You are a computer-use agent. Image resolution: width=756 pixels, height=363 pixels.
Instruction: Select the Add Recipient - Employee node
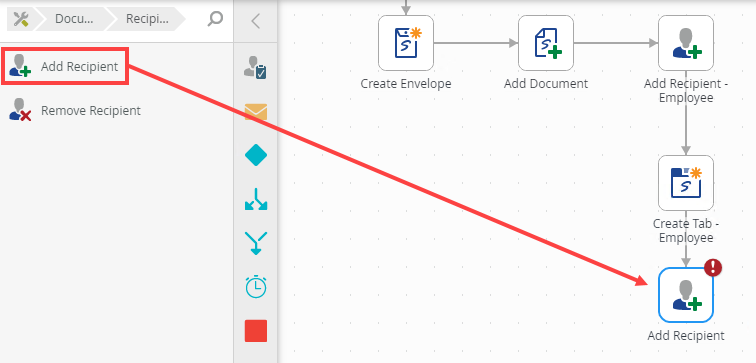pos(686,43)
